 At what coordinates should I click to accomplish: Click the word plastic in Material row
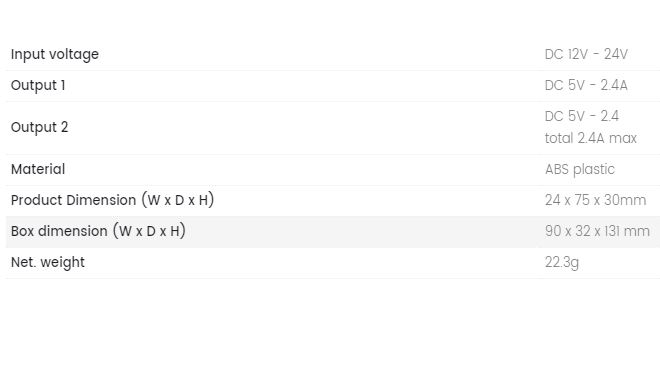pos(594,170)
